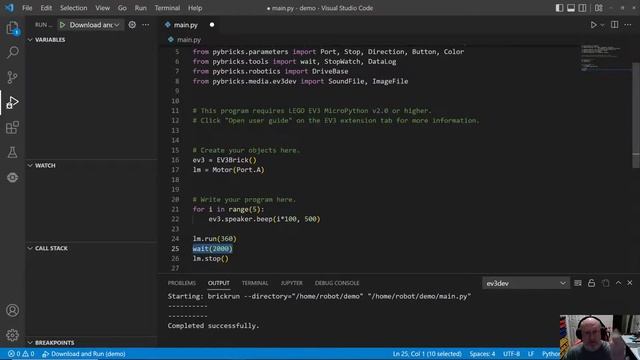Run Python file with editor play button
The height and width of the screenshot is (360, 640).
[593, 25]
